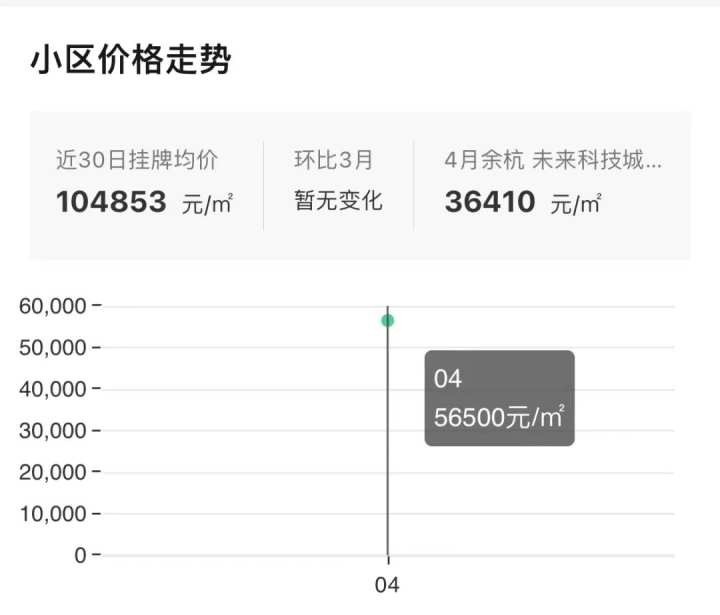Tap the 04 month label on x-axis

[387, 585]
